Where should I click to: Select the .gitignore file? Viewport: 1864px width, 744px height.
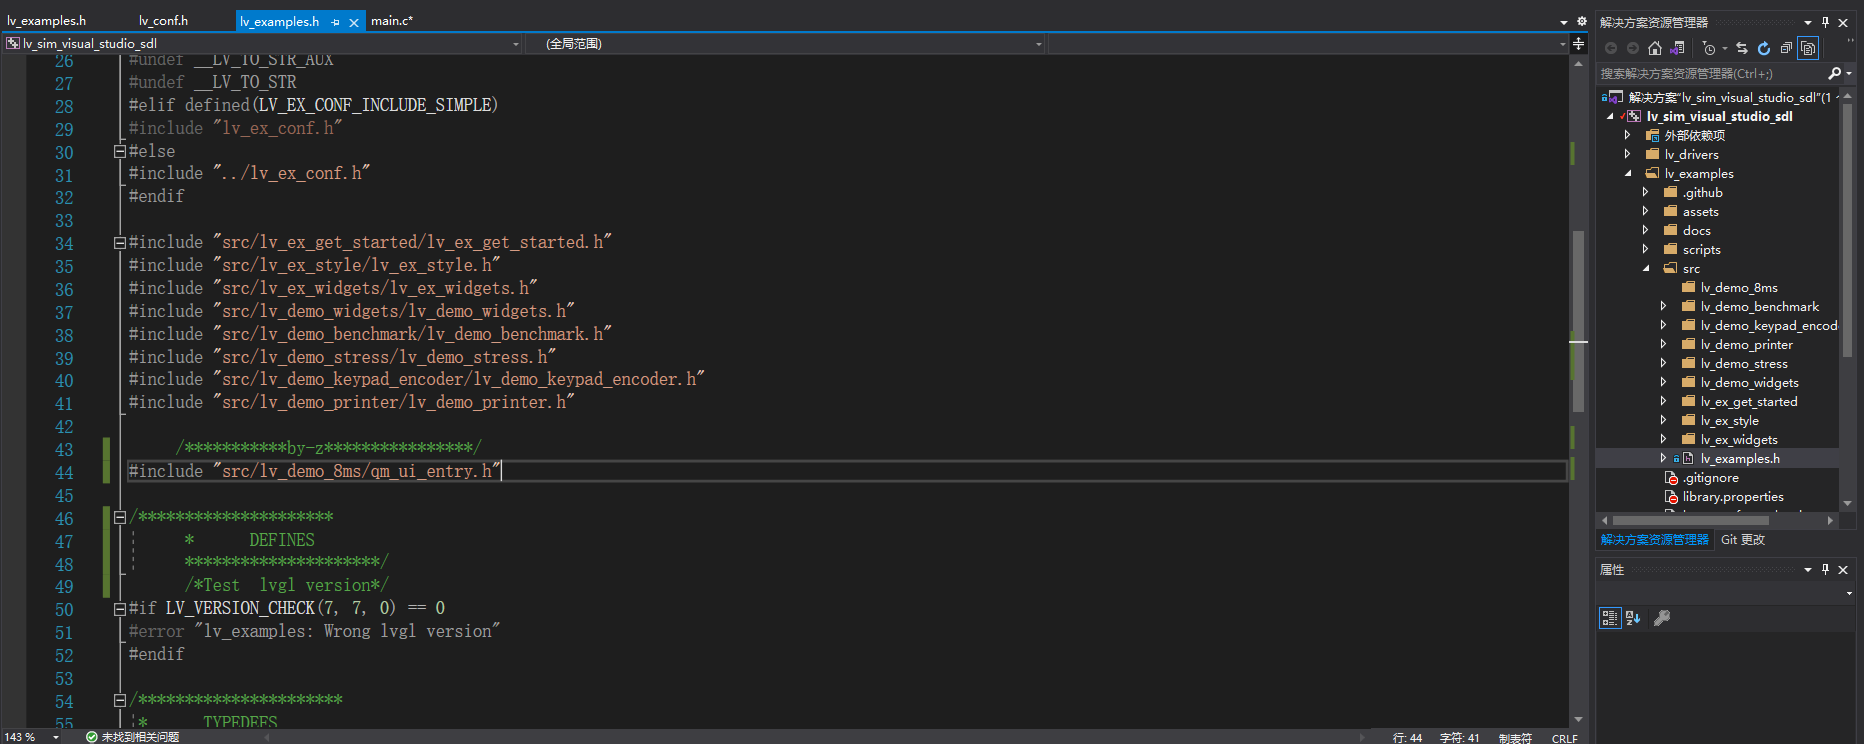click(x=1710, y=477)
